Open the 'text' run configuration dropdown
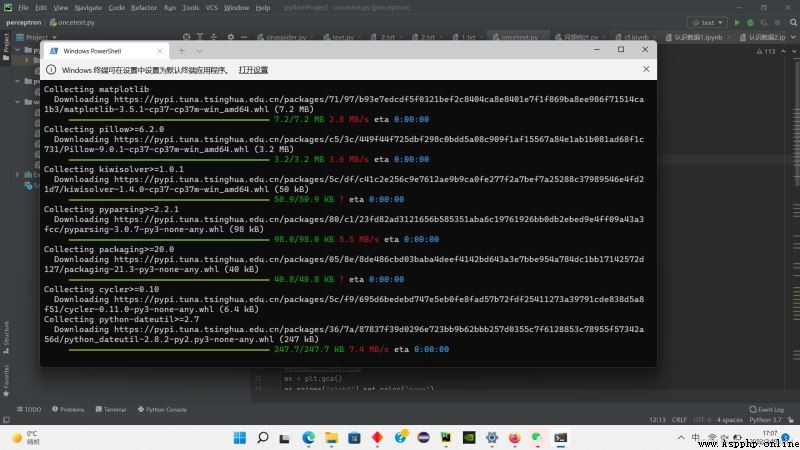 (708, 22)
